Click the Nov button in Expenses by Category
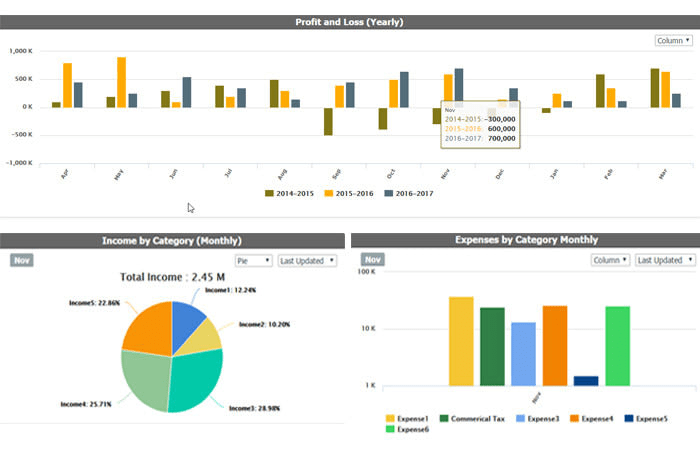700x468 pixels. pos(373,259)
